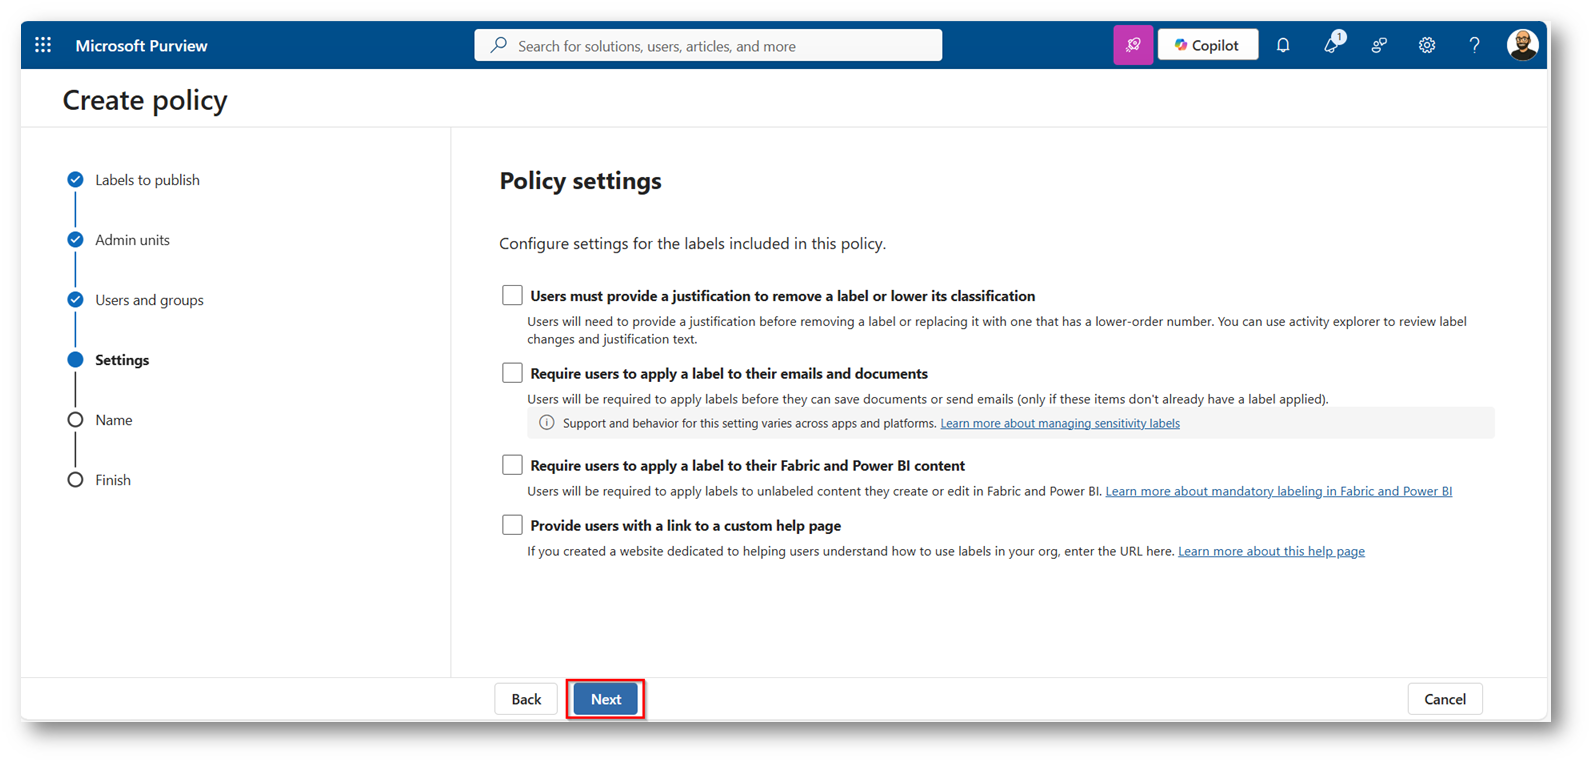Enable custom help page link checkbox

[512, 525]
